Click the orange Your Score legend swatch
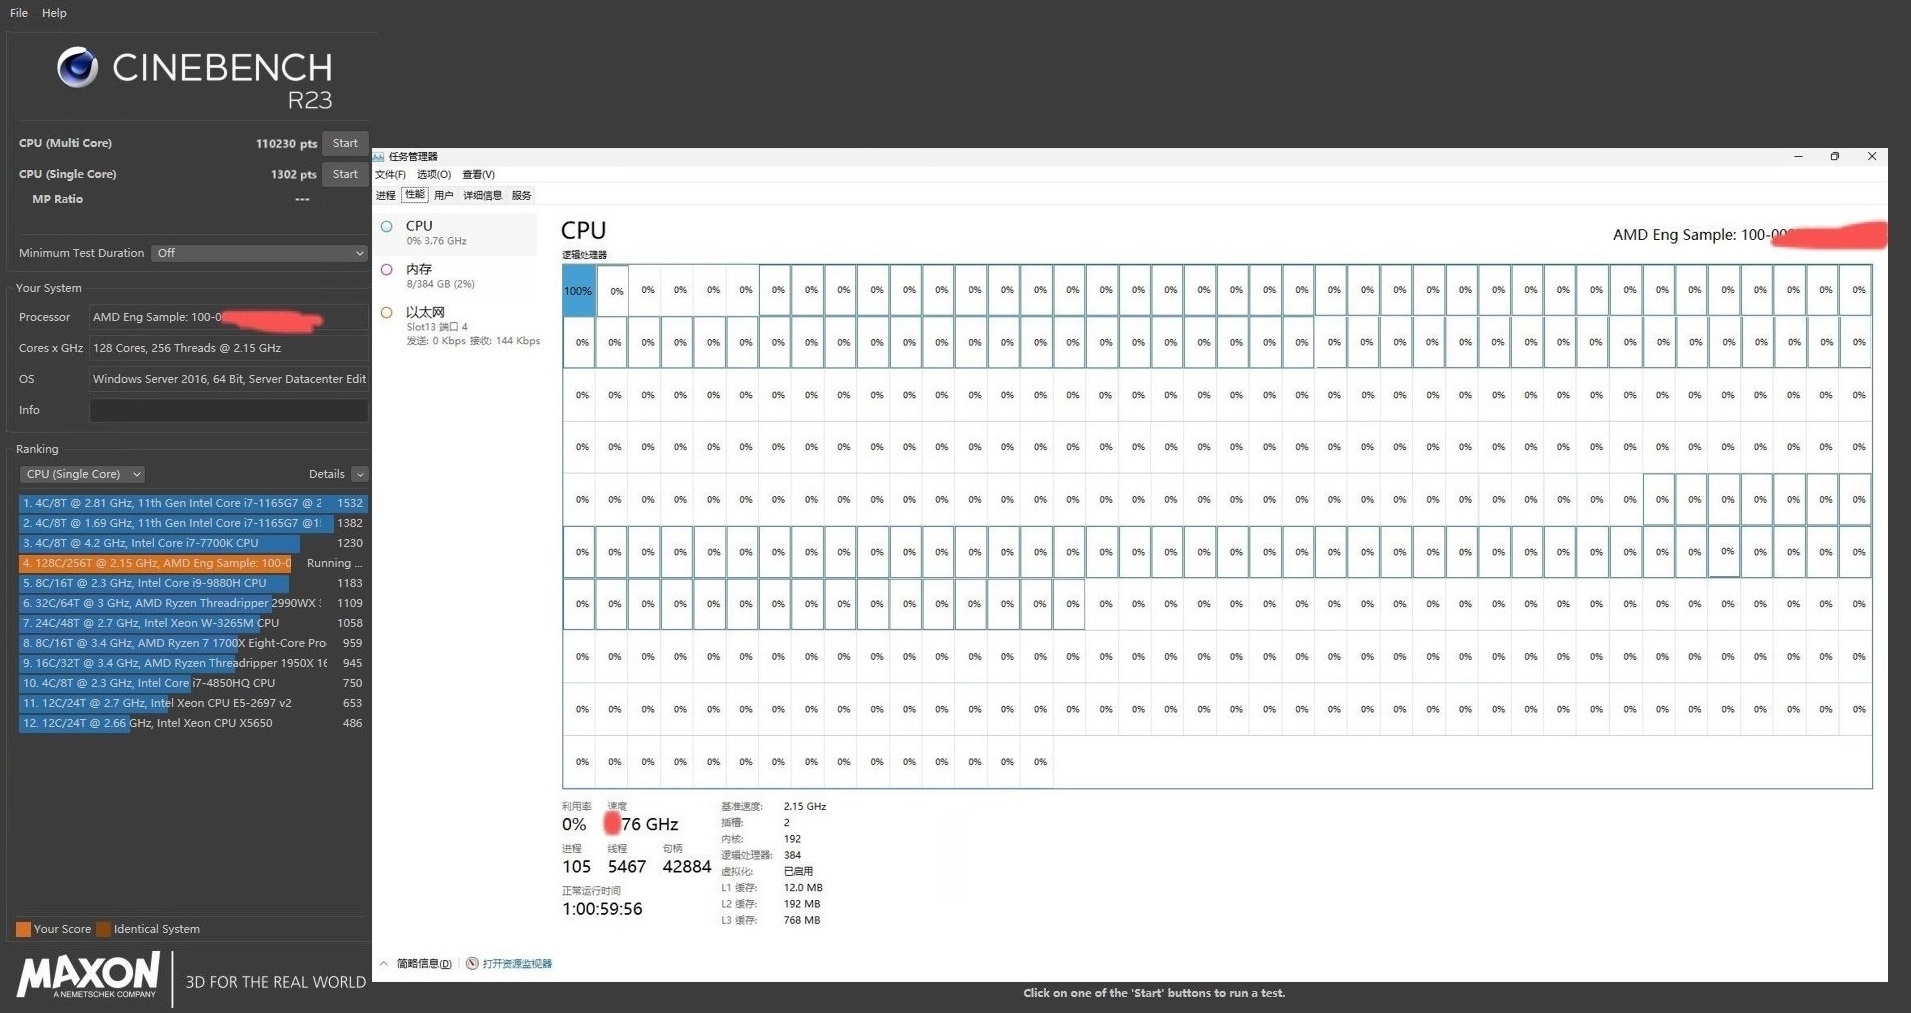The width and height of the screenshot is (1911, 1013). pyautogui.click(x=23, y=929)
